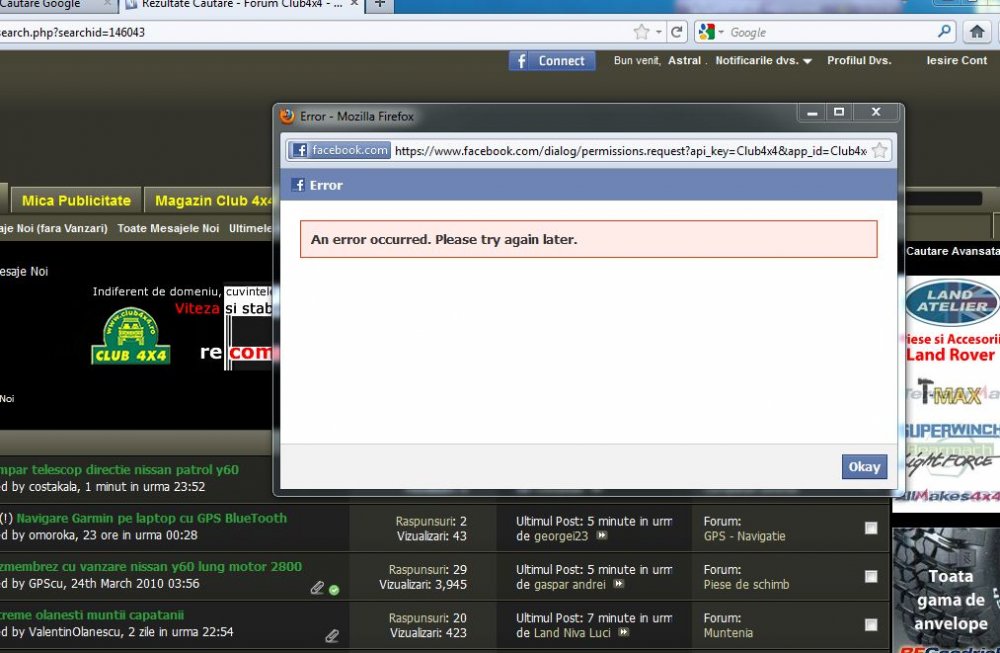This screenshot has height=653, width=1000.
Task: Click attachment paperclip on the nissan y60 2800 thread
Action: coord(317,588)
